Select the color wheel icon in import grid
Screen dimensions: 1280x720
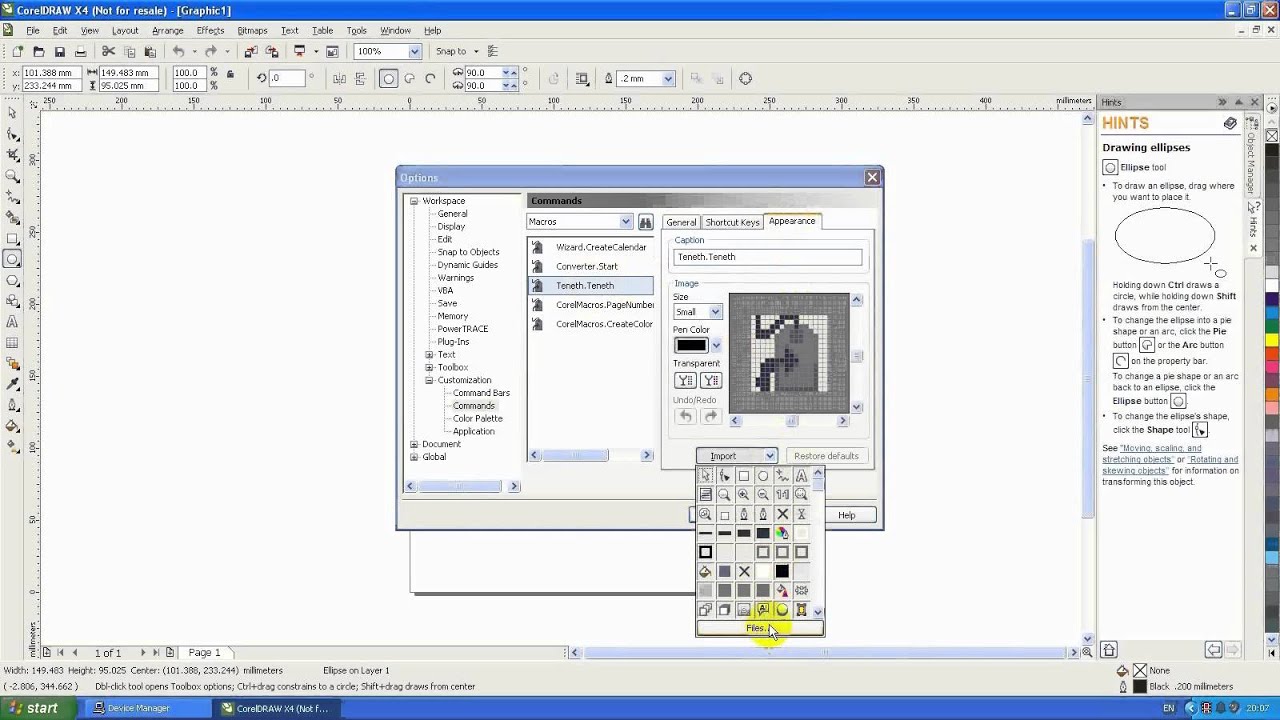tap(782, 533)
